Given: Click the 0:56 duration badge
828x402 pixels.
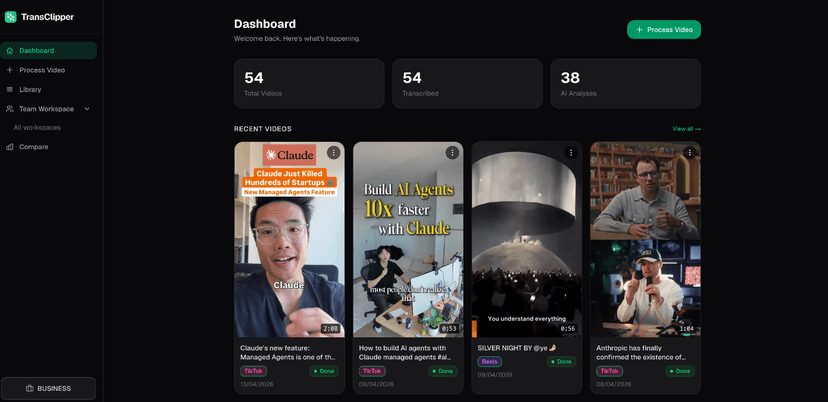Looking at the screenshot, I should coord(568,329).
